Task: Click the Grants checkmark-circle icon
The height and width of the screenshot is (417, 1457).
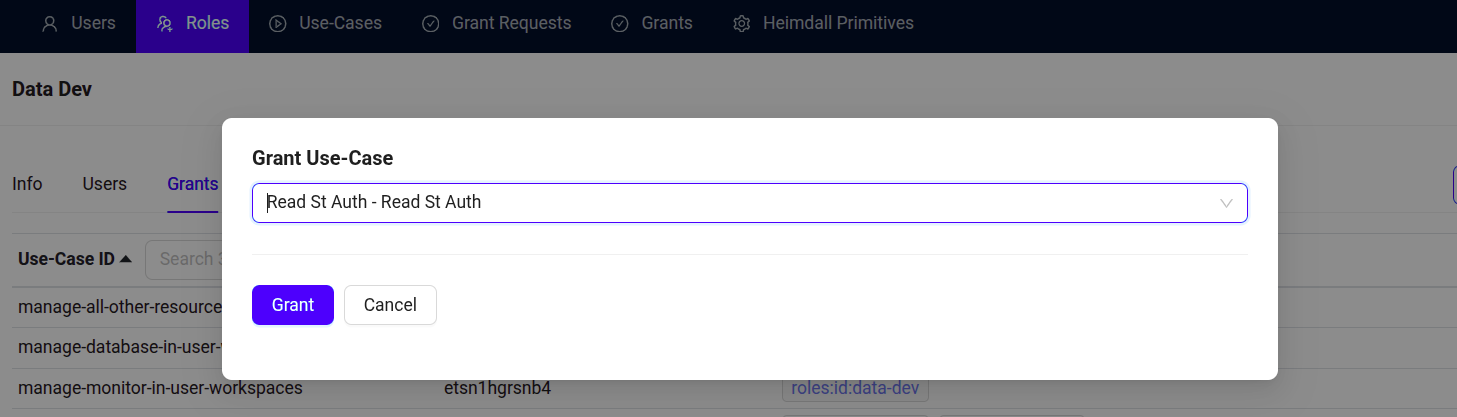Action: tap(620, 23)
